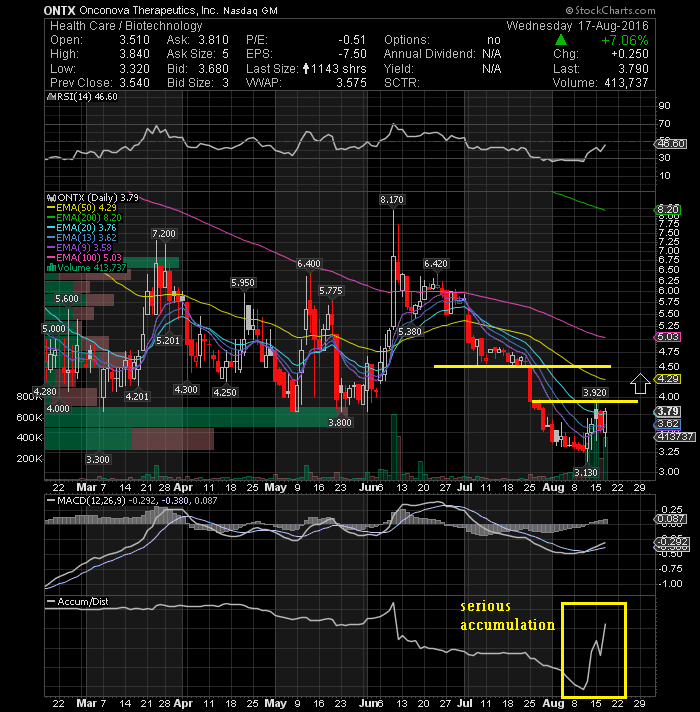Screen dimensions: 700x712
Task: Click the Chg value +0.250
Action: 630,54
